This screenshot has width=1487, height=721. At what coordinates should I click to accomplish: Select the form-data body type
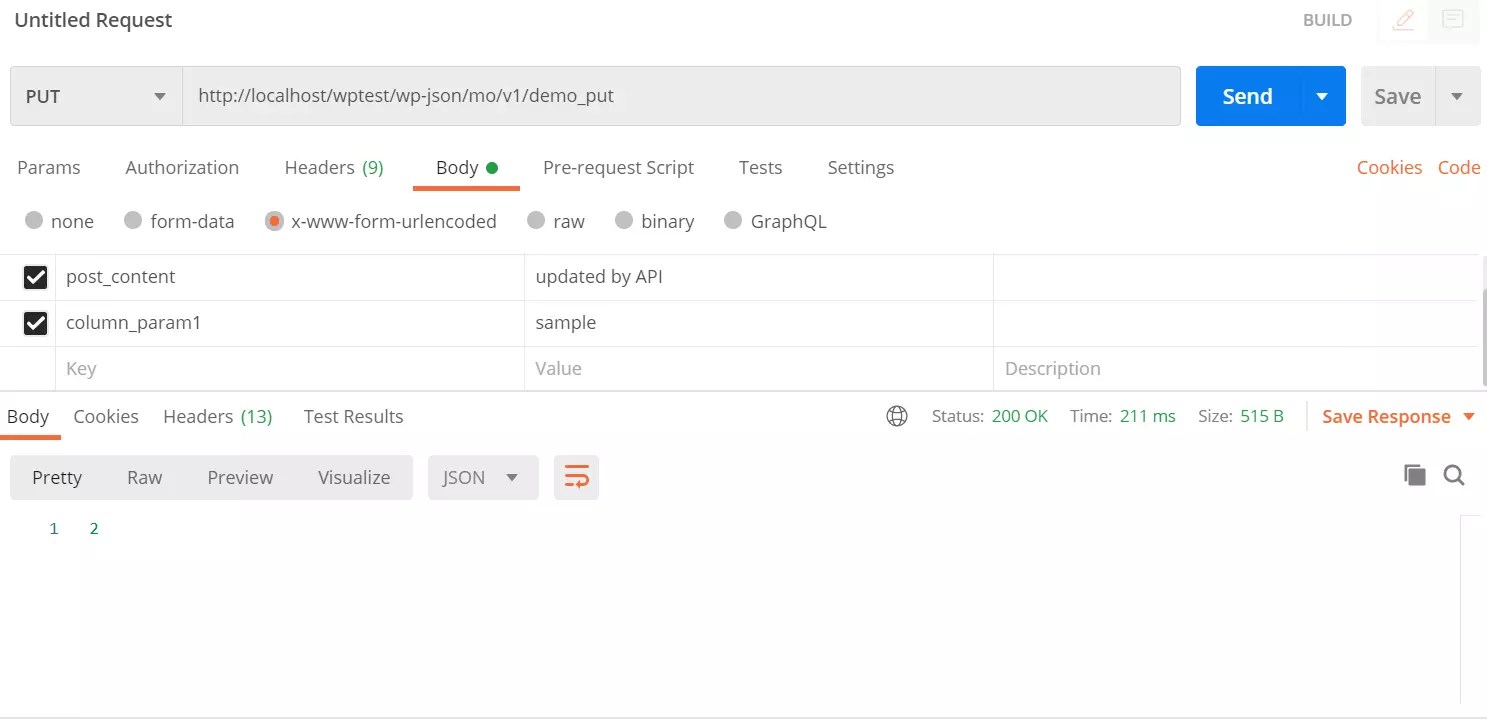[131, 221]
